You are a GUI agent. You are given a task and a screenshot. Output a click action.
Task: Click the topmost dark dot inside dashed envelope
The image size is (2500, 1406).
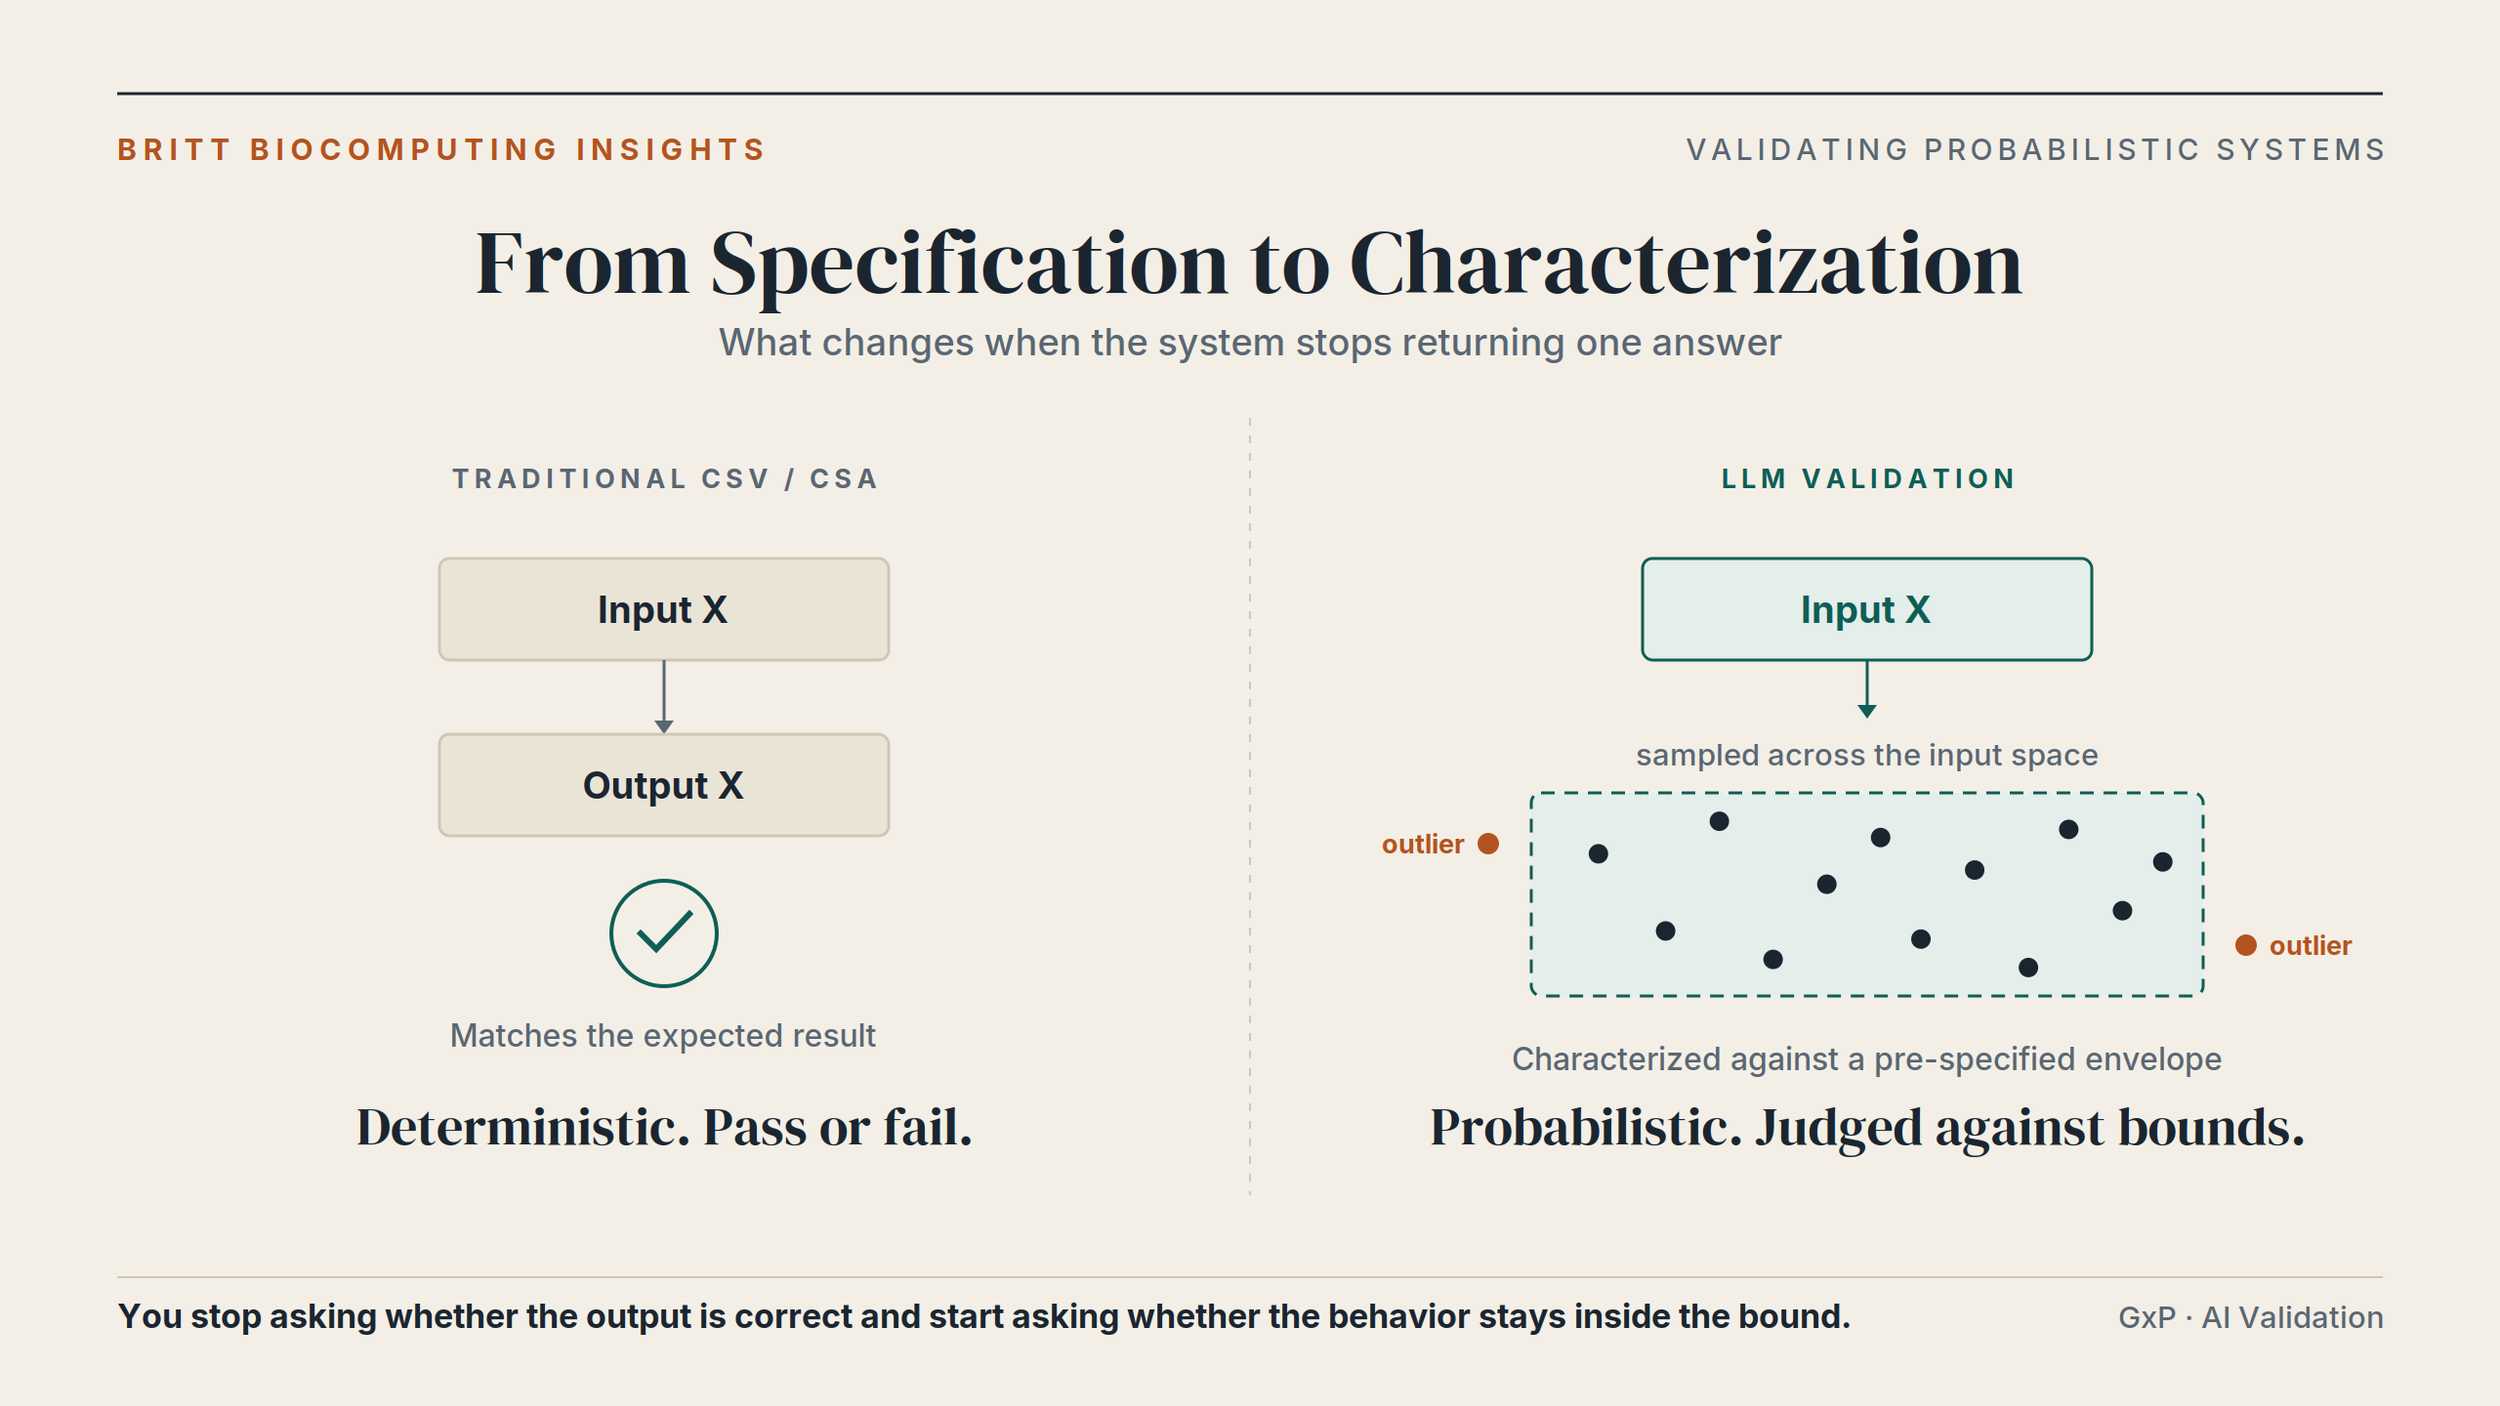click(x=1719, y=821)
